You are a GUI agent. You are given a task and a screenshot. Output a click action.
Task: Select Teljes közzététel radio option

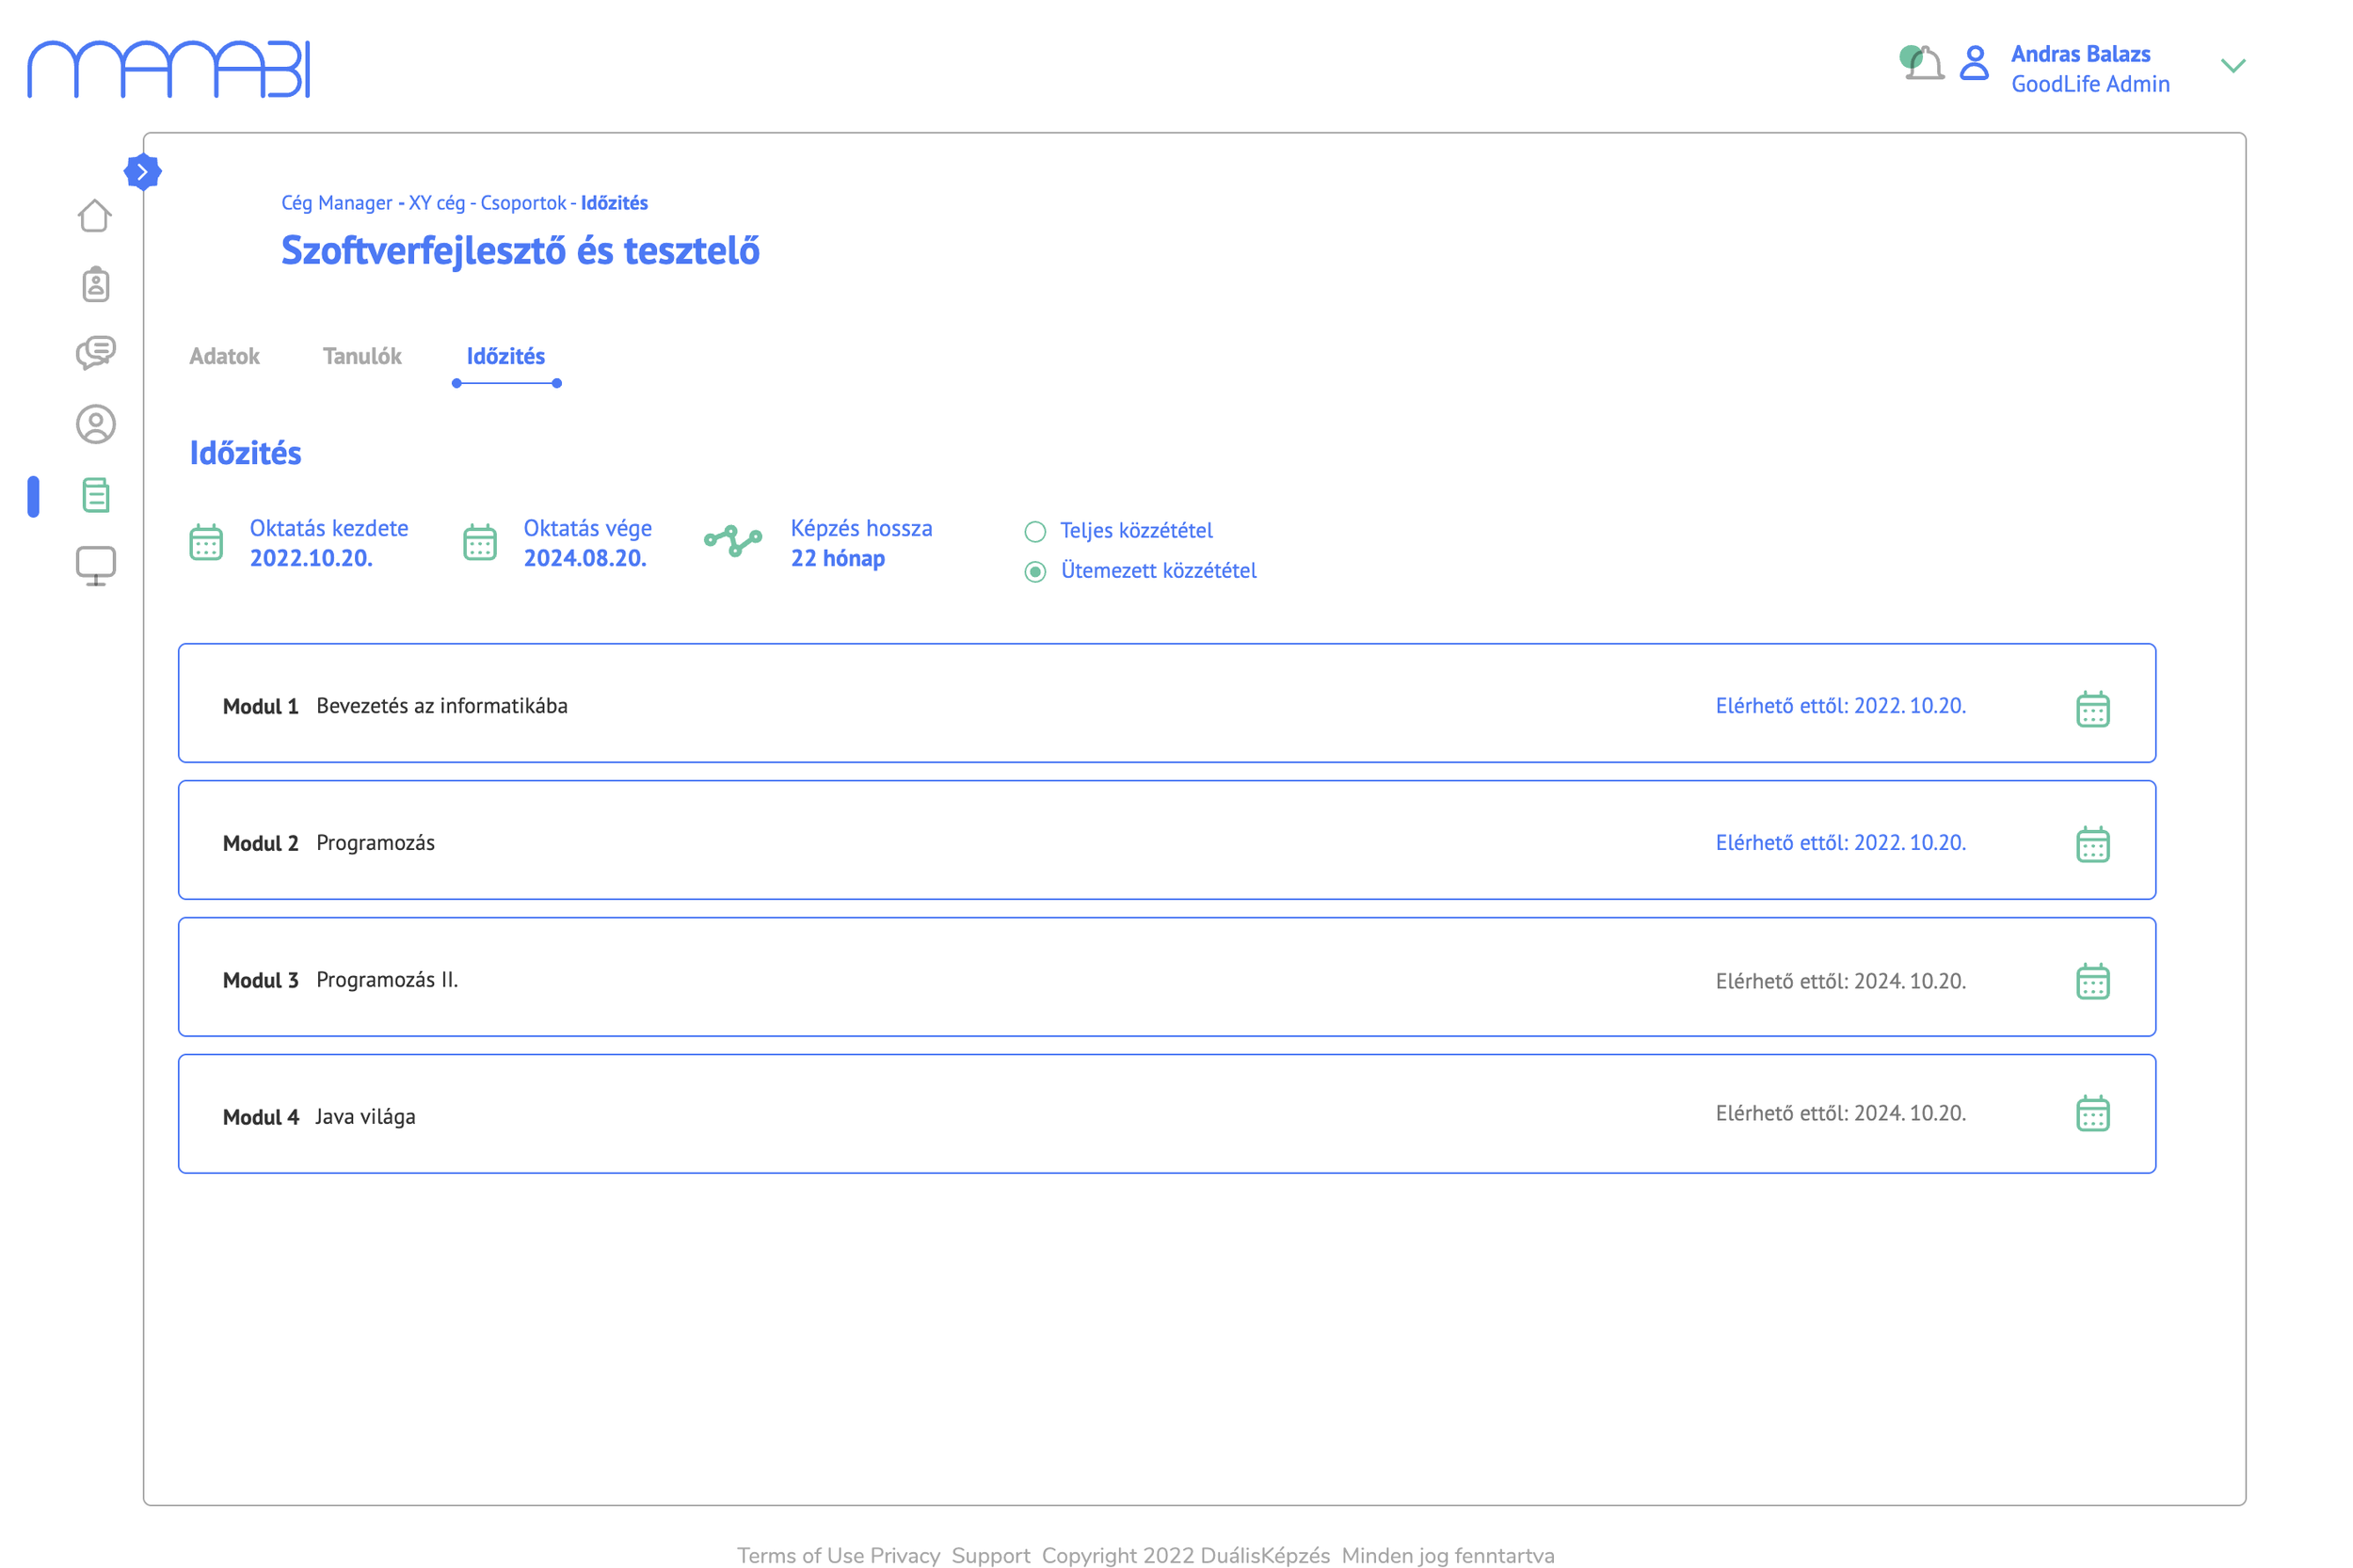pyautogui.click(x=1035, y=531)
